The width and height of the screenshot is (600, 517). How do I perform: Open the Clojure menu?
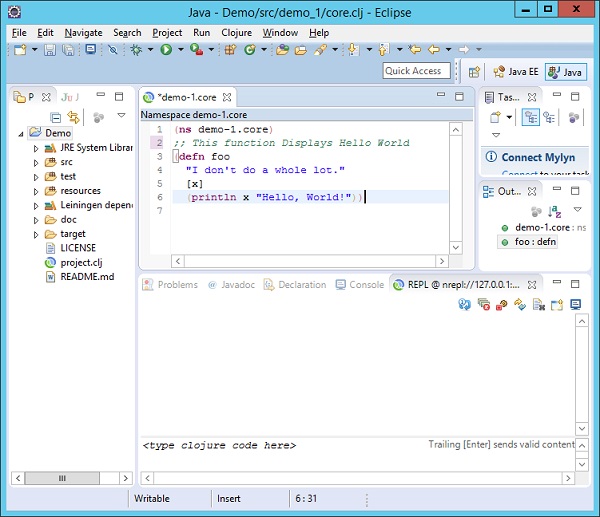tap(236, 32)
